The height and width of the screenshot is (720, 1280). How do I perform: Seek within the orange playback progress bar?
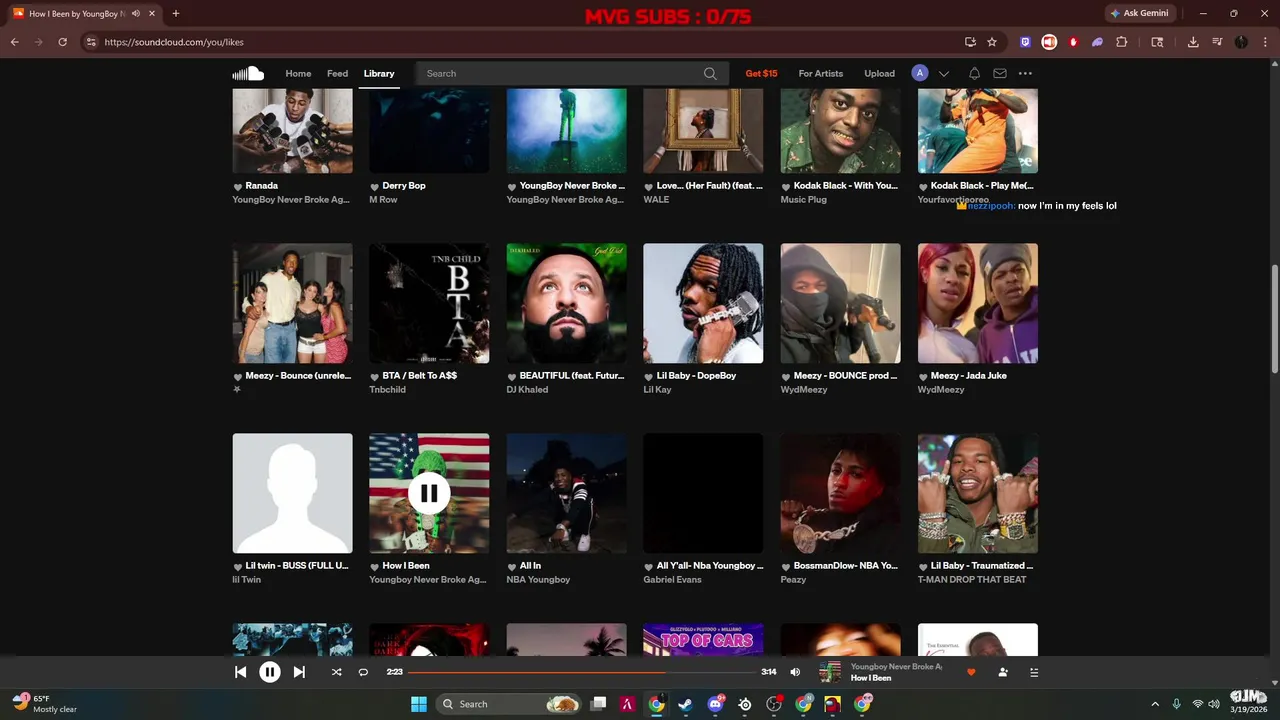click(x=581, y=672)
